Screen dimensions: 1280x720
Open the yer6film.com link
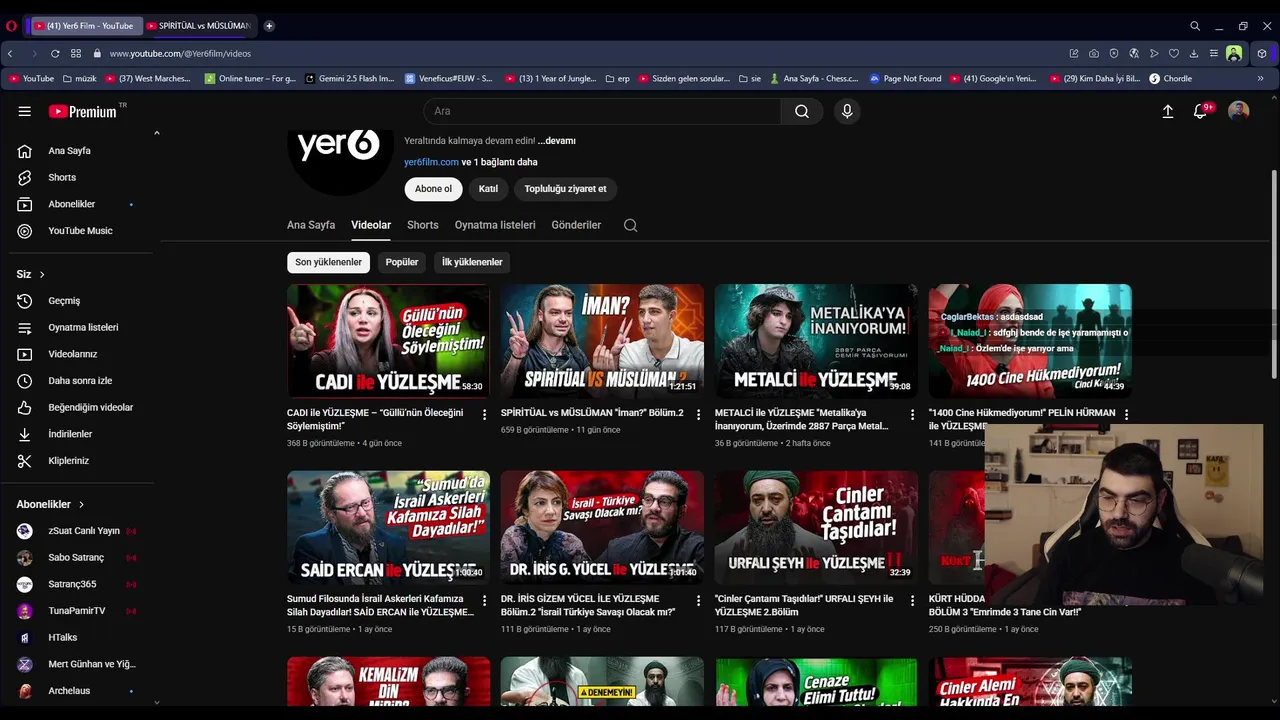coord(431,162)
